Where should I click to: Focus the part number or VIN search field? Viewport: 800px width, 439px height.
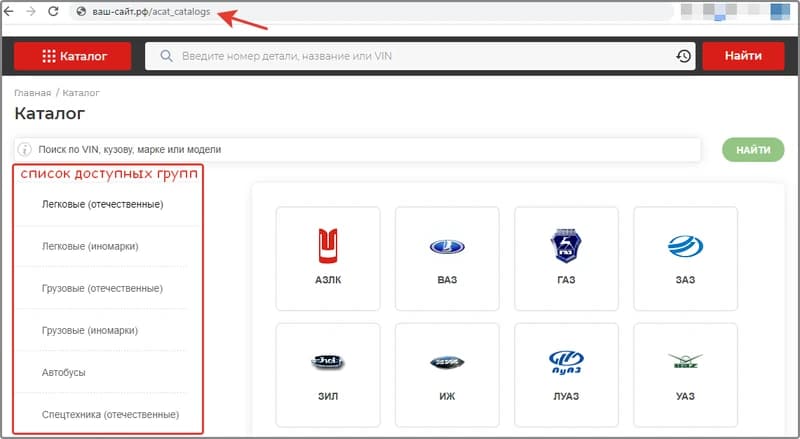(x=420, y=56)
